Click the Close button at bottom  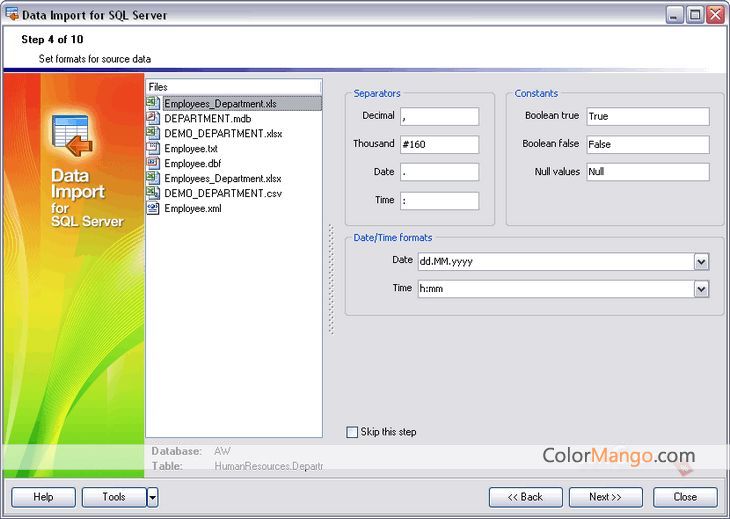685,497
